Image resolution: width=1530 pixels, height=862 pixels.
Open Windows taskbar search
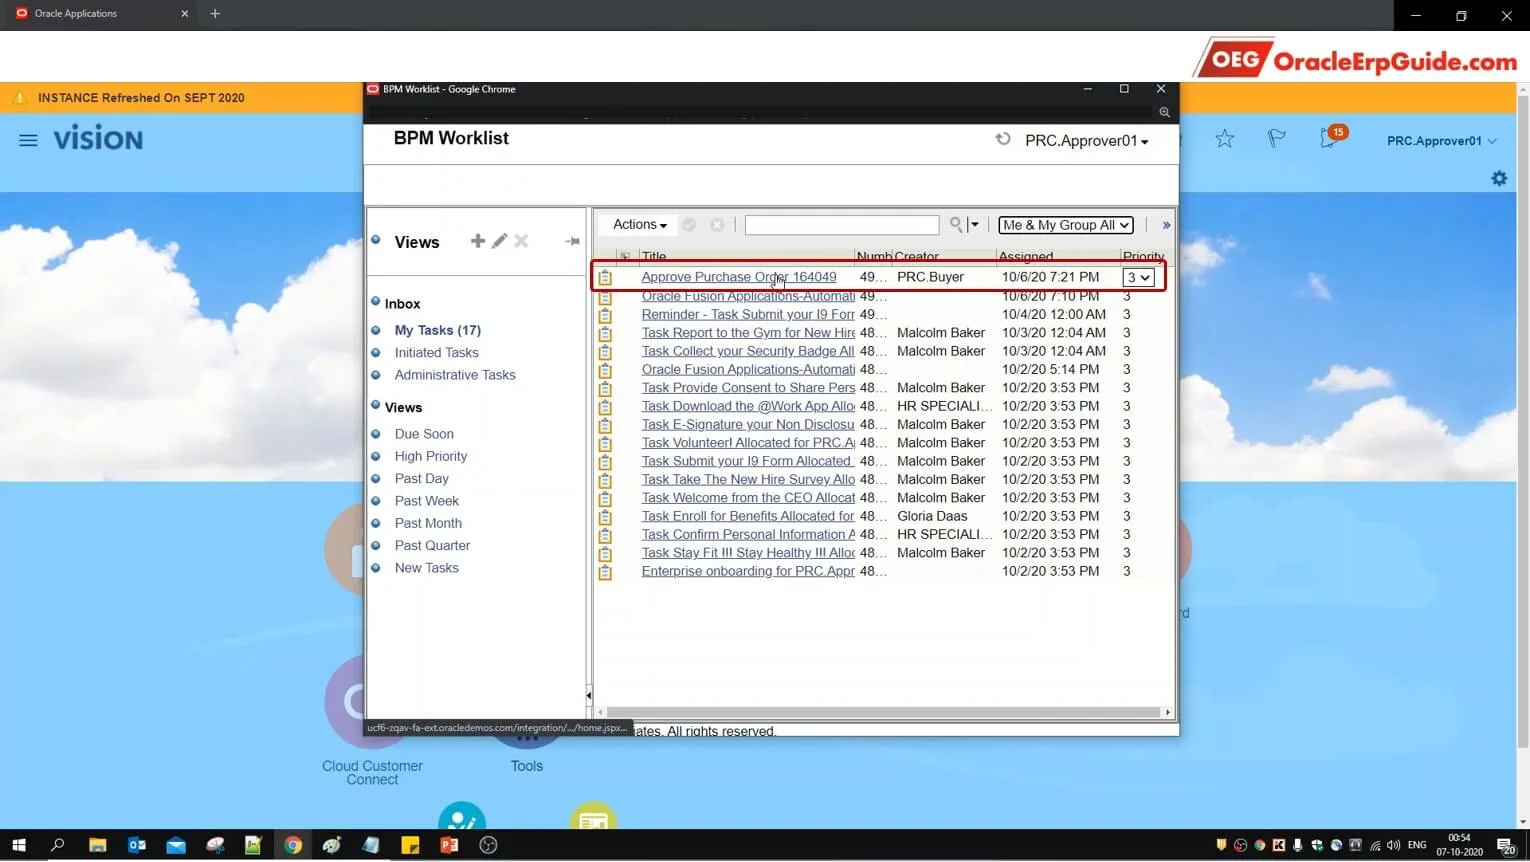(x=58, y=845)
